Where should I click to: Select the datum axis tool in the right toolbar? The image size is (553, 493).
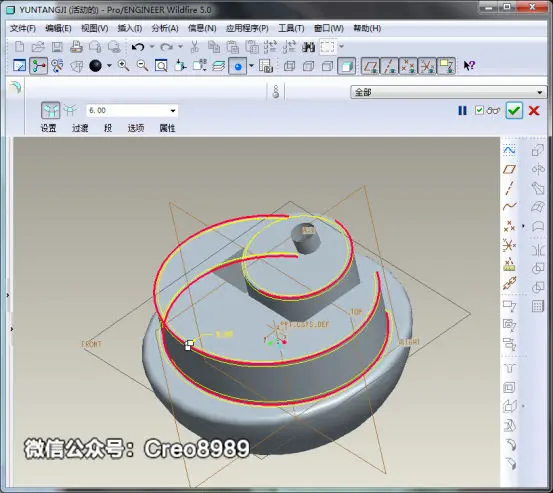tap(509, 188)
